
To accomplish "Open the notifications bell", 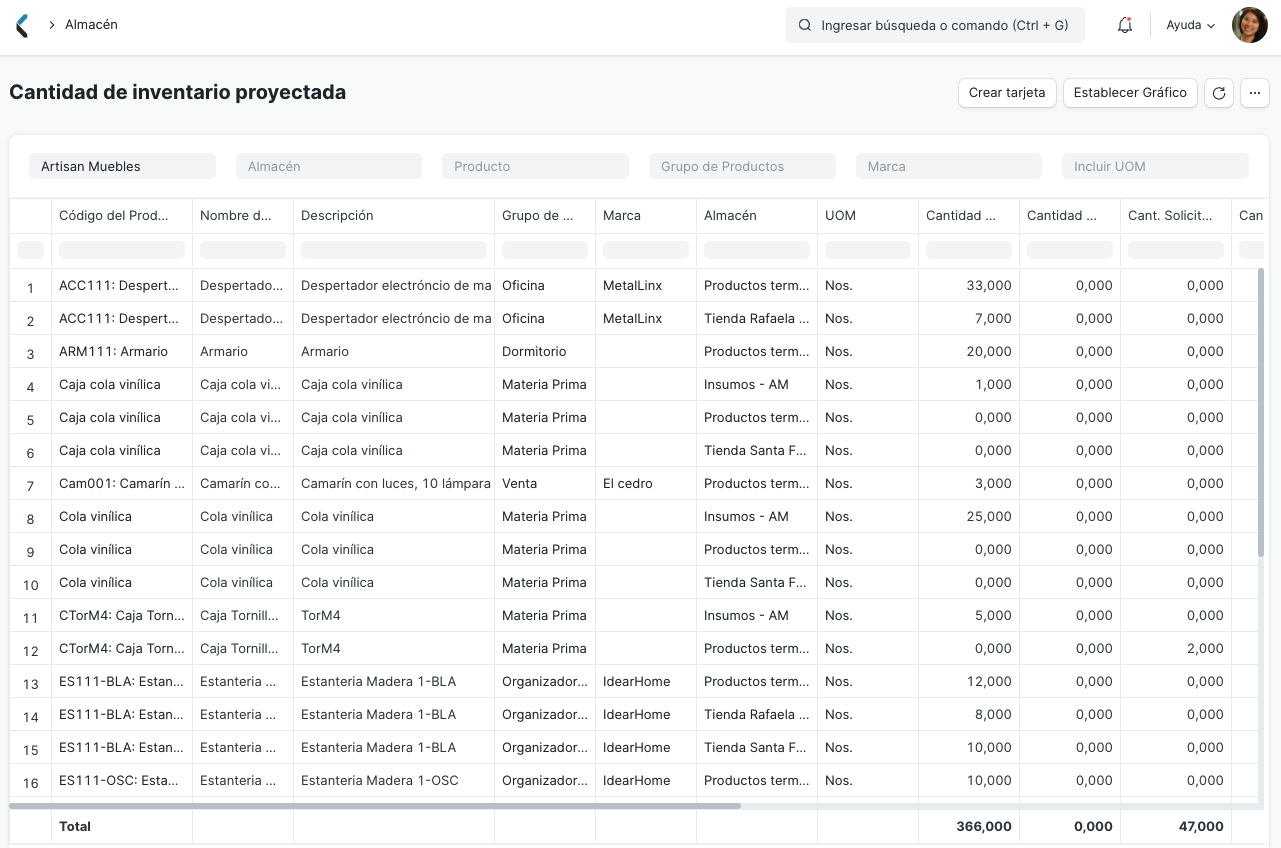I will (x=1125, y=25).
